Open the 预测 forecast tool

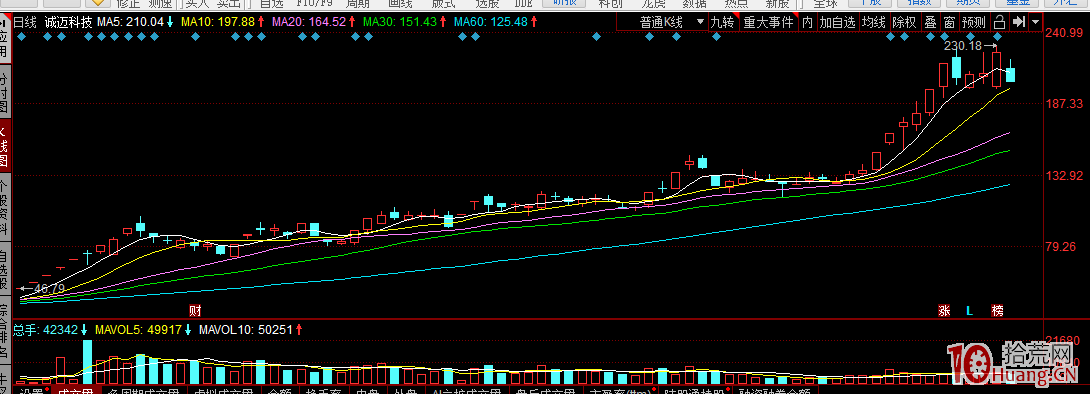pyautogui.click(x=973, y=22)
